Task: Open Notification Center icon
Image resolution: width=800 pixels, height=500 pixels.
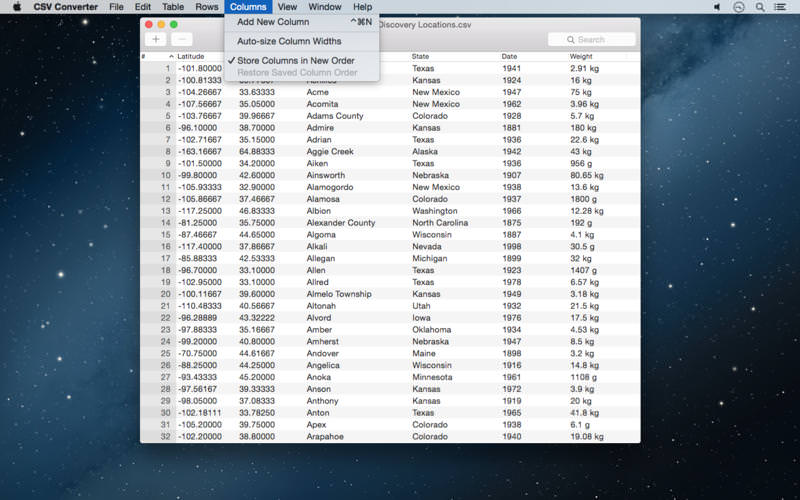Action: (x=780, y=7)
